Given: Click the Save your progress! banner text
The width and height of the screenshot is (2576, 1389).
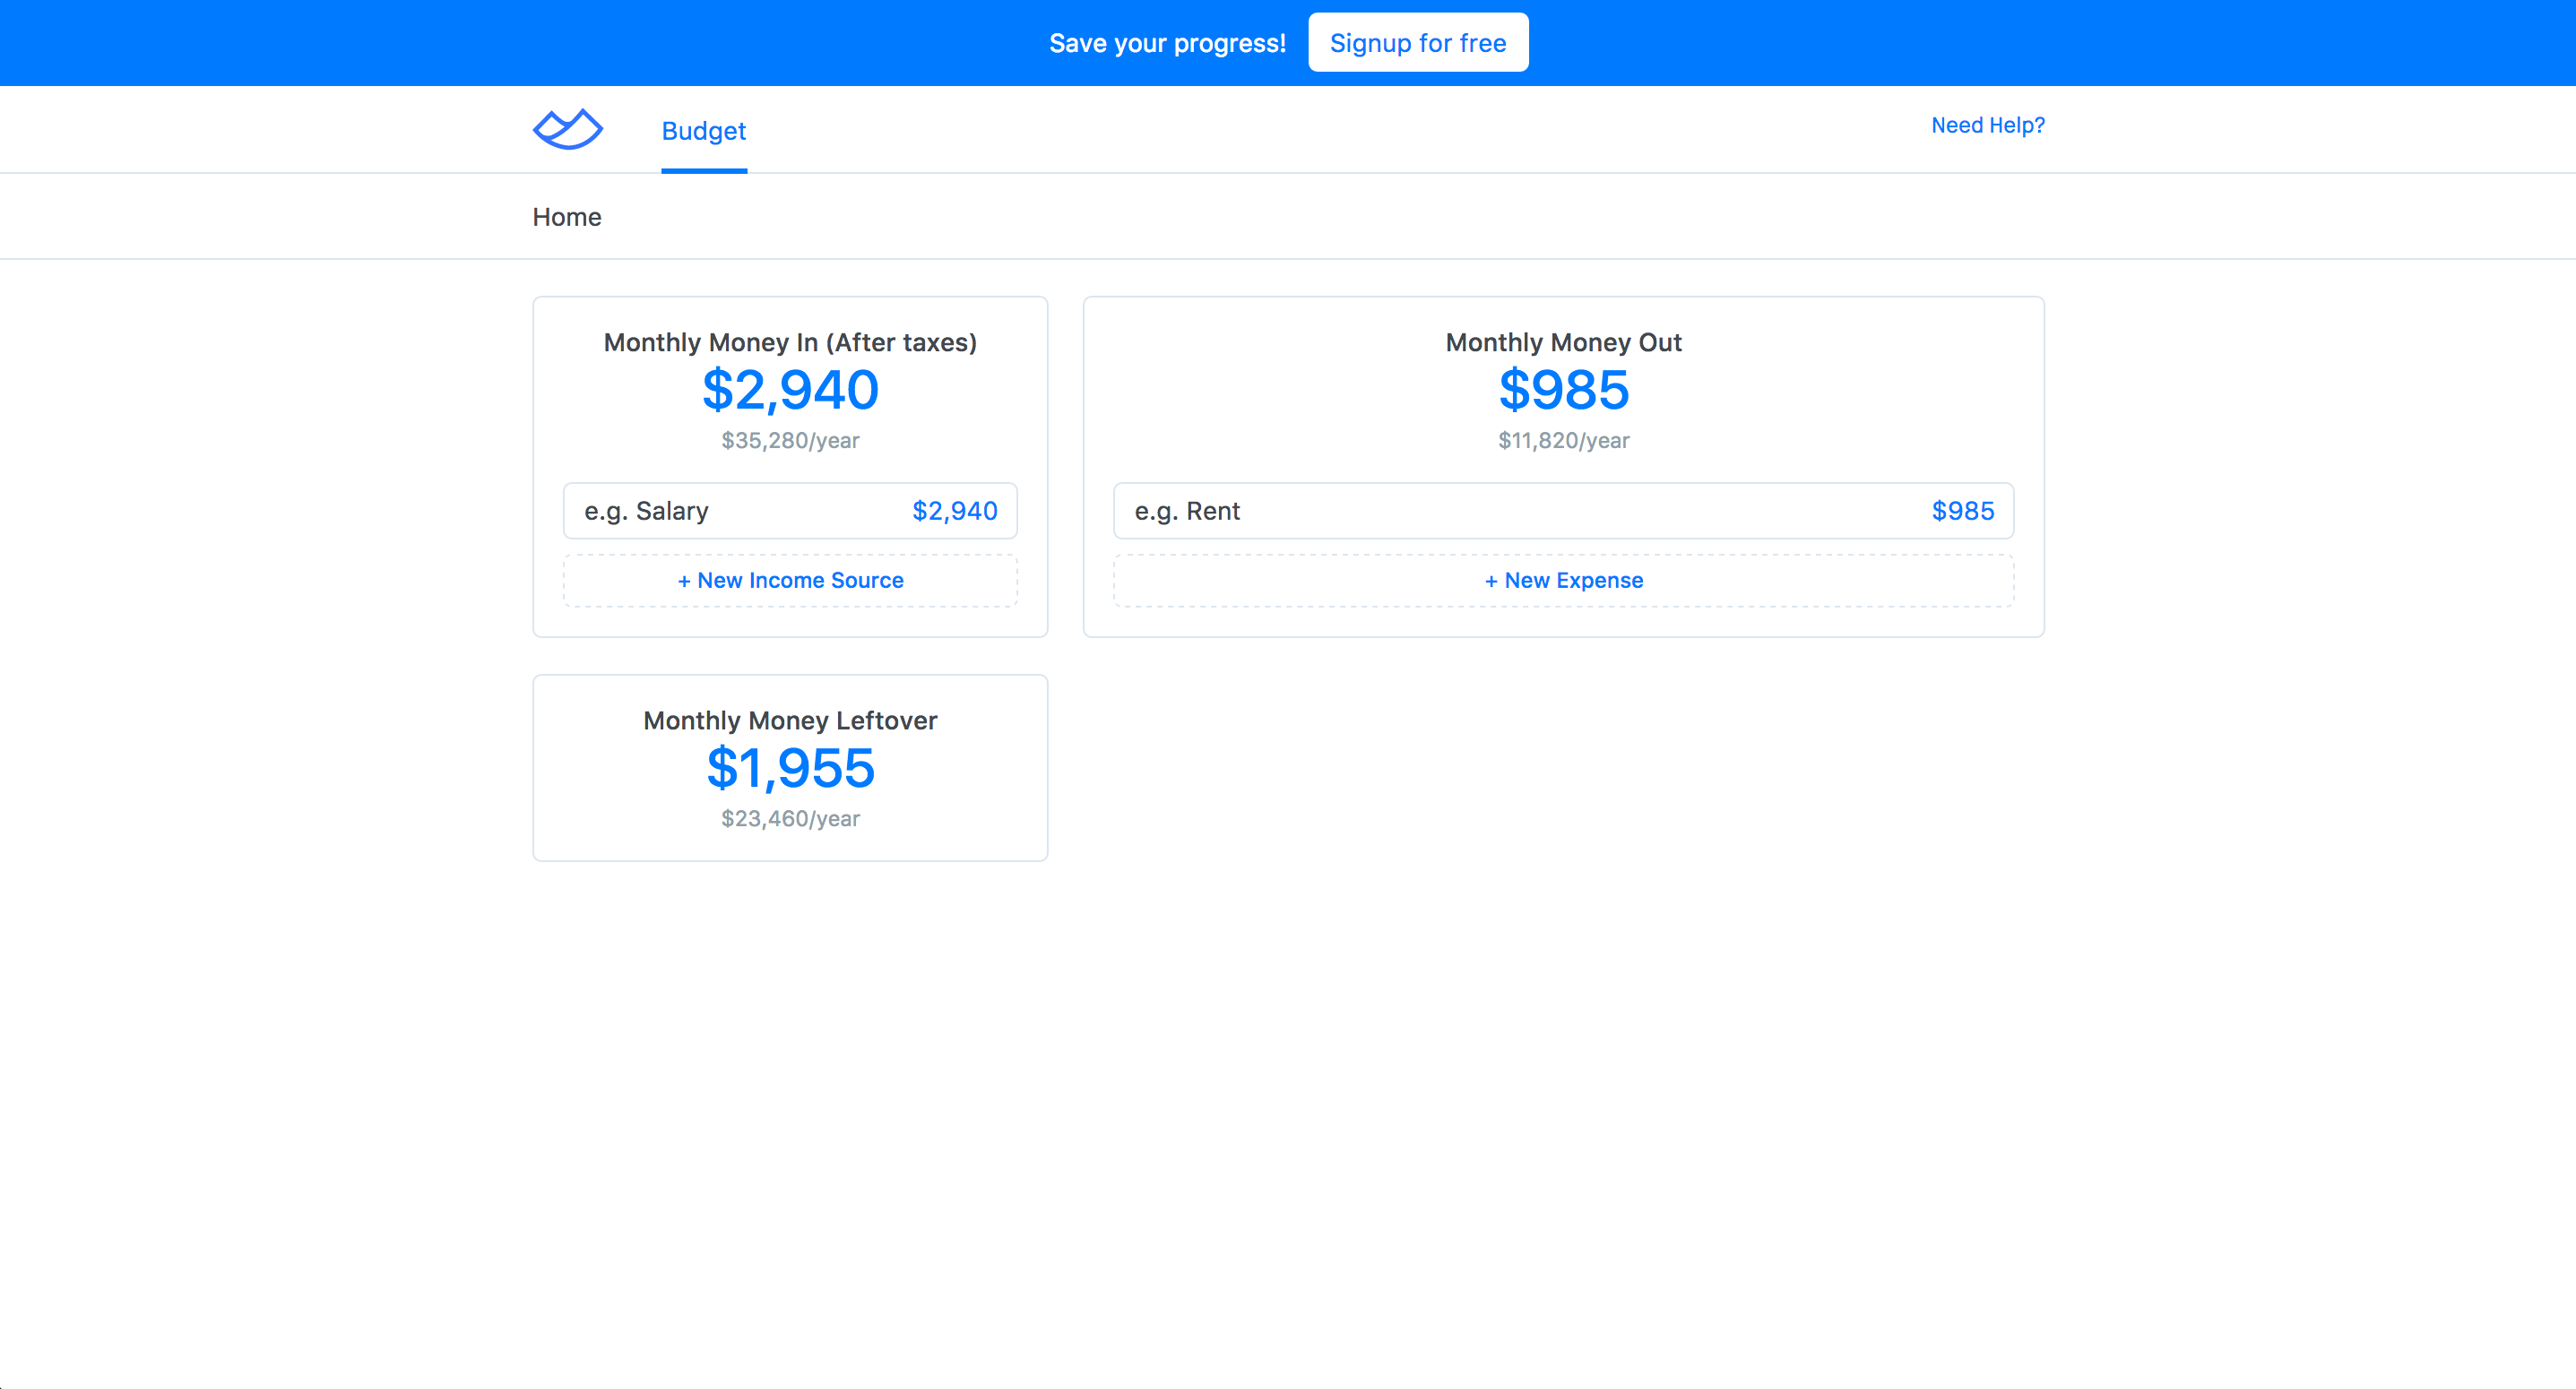Looking at the screenshot, I should (x=1167, y=43).
